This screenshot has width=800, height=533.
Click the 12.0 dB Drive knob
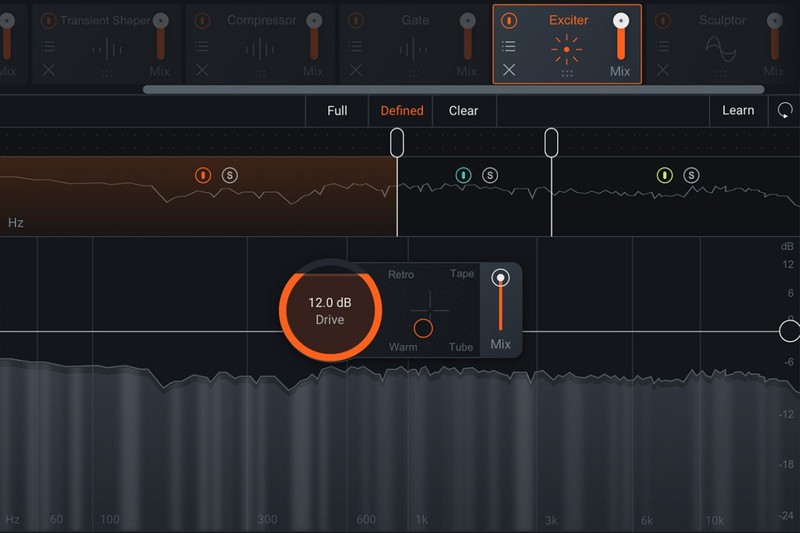(x=330, y=310)
